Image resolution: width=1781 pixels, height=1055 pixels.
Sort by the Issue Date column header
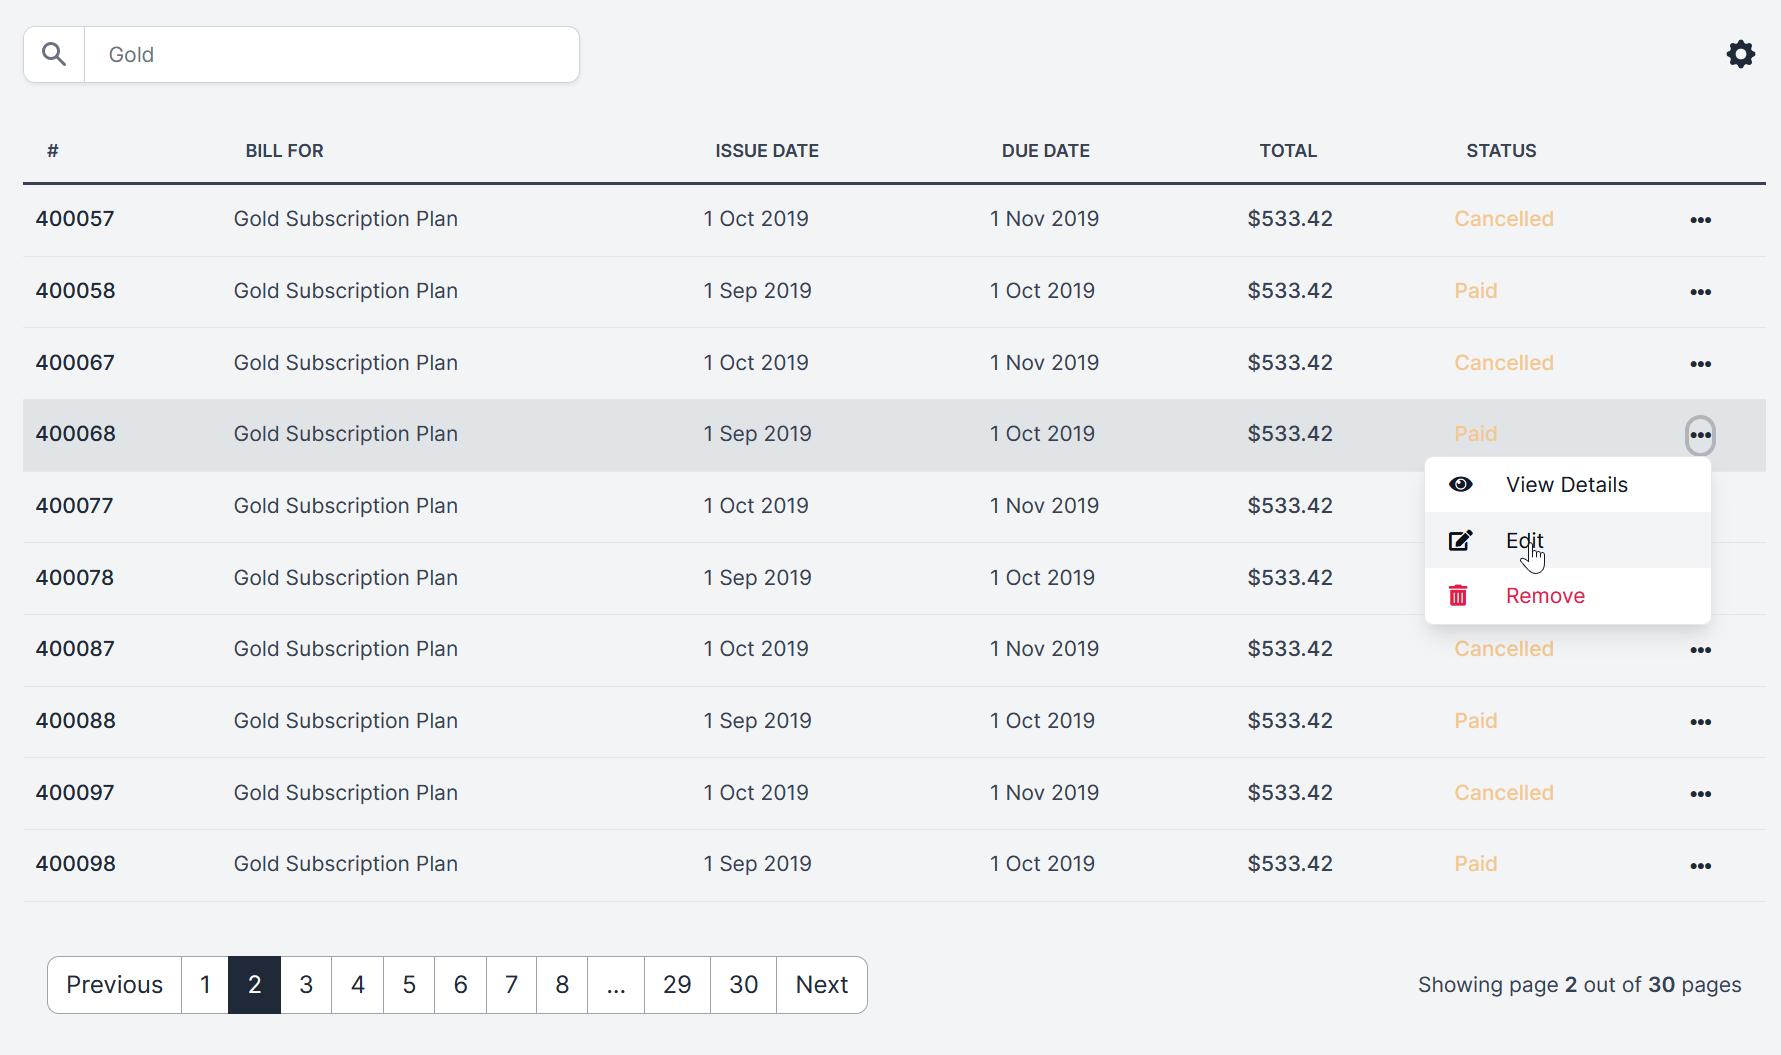[x=766, y=151]
